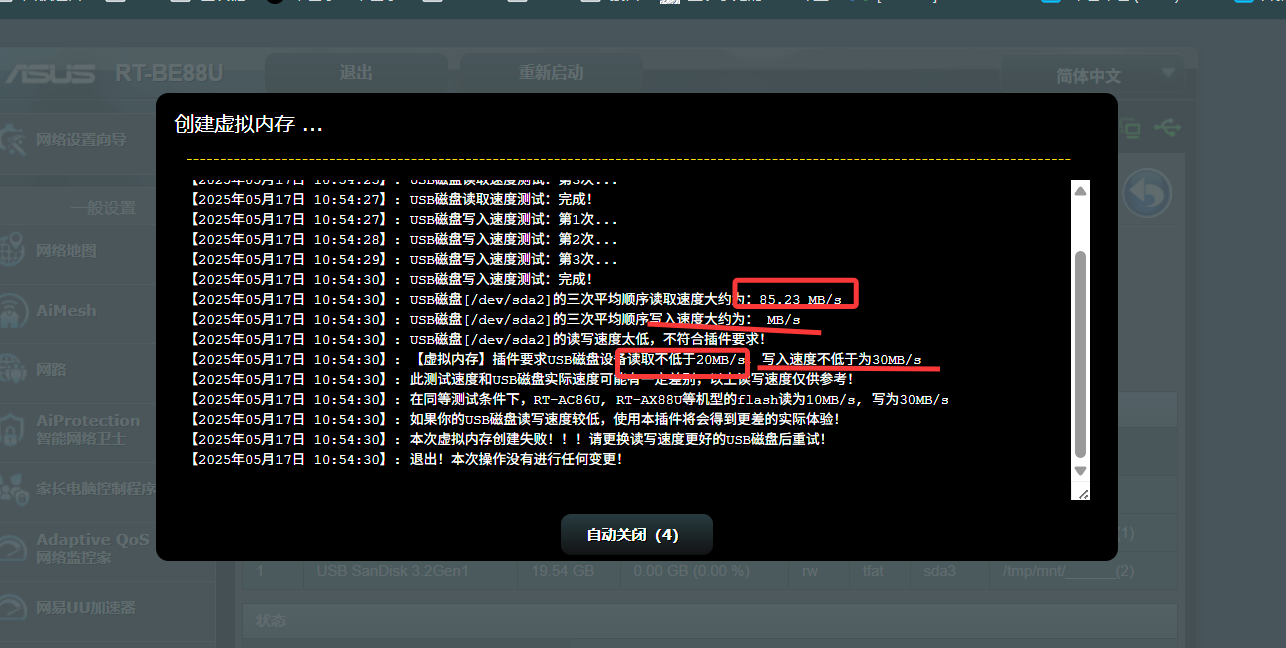
Task: Click the log line 以上读写速度仅供参考
Action: (521, 379)
